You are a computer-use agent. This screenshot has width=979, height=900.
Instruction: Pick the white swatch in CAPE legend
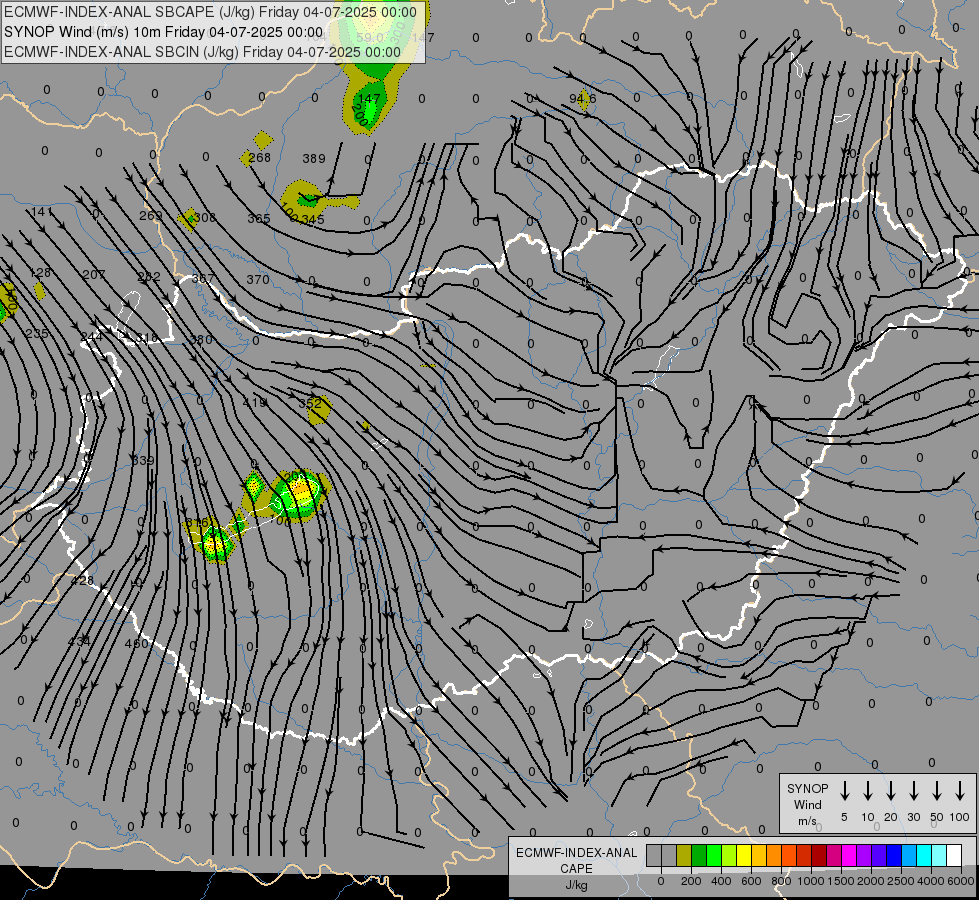[954, 856]
